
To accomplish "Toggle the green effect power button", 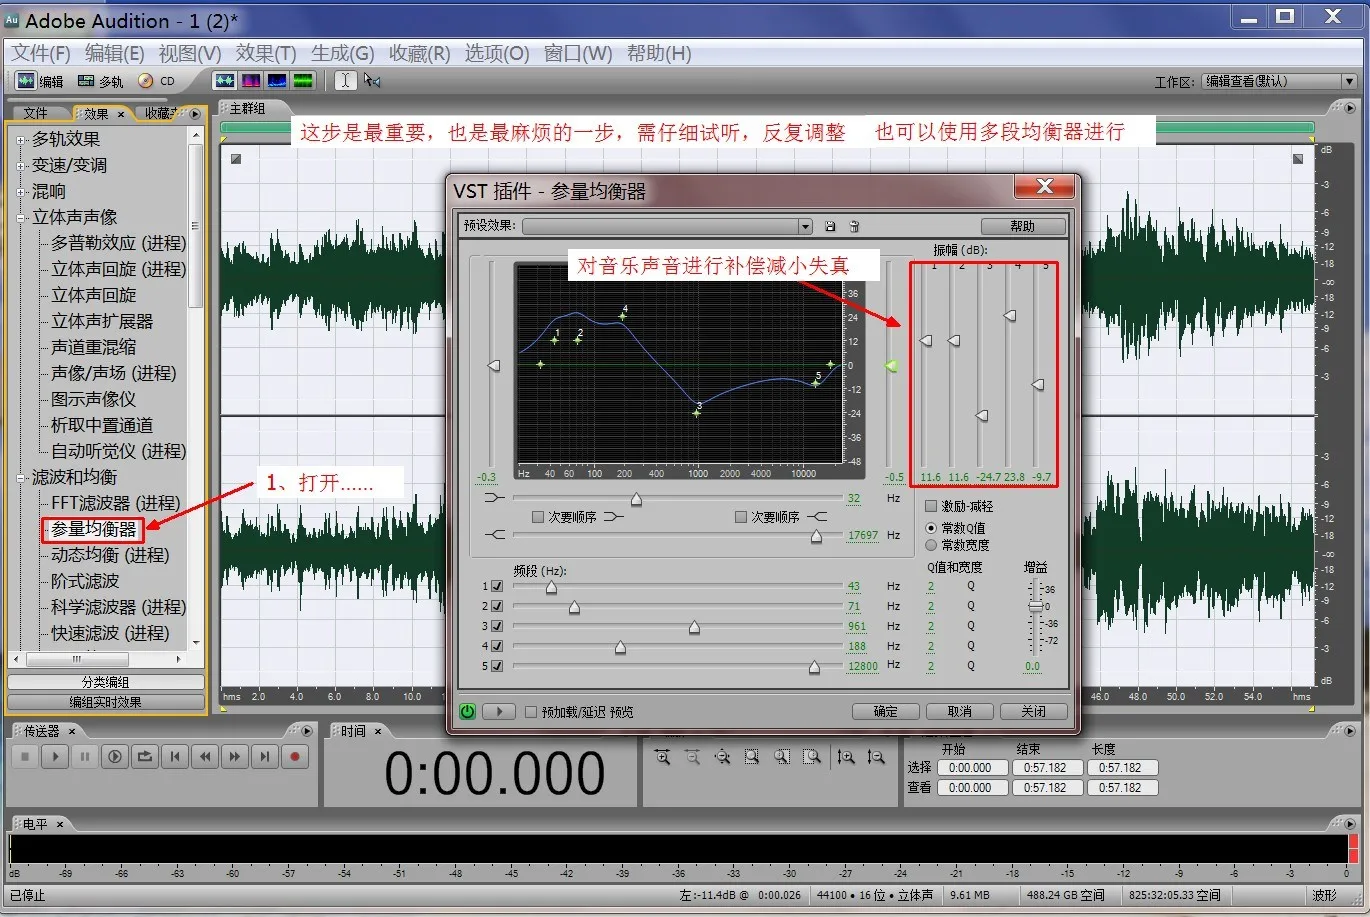I will click(x=467, y=712).
